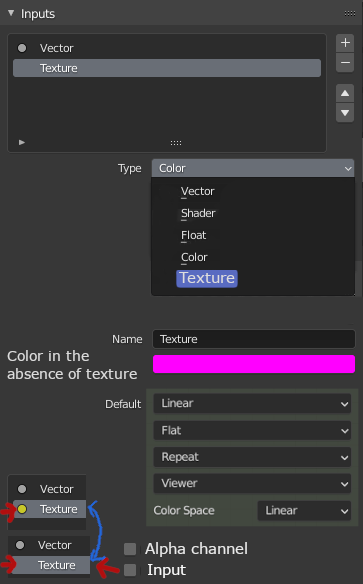The height and width of the screenshot is (584, 363).
Task: Choose Vector from Type menu
Action: pyautogui.click(x=198, y=191)
